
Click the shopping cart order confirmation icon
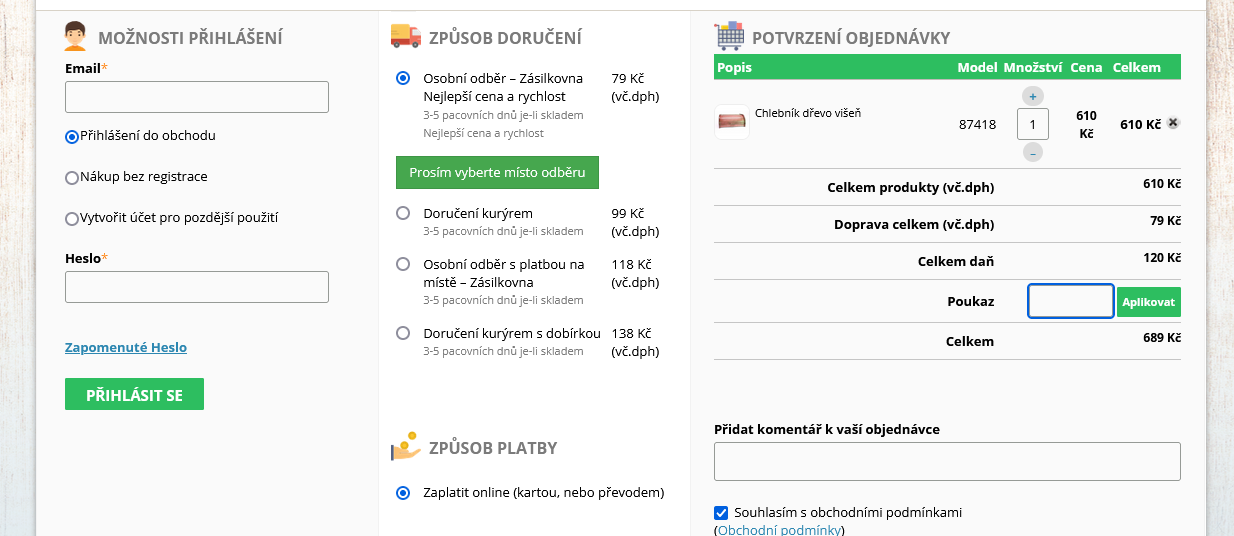(729, 37)
